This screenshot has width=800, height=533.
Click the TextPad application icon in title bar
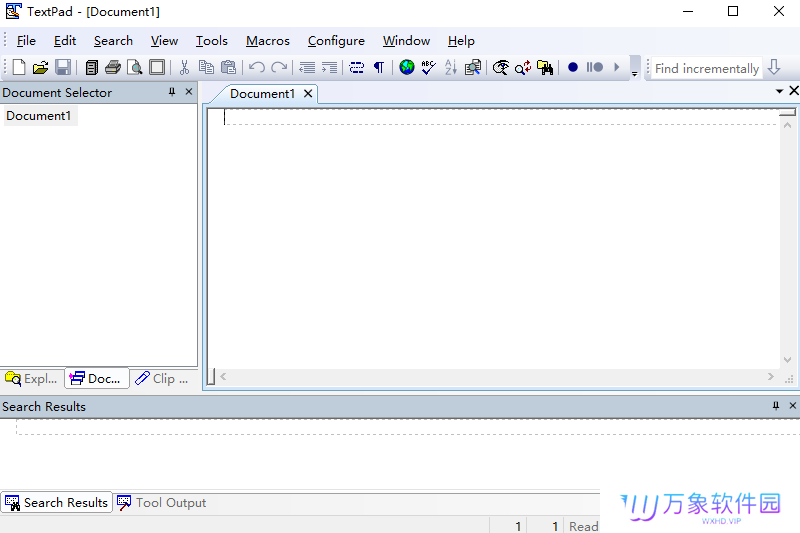(x=13, y=11)
